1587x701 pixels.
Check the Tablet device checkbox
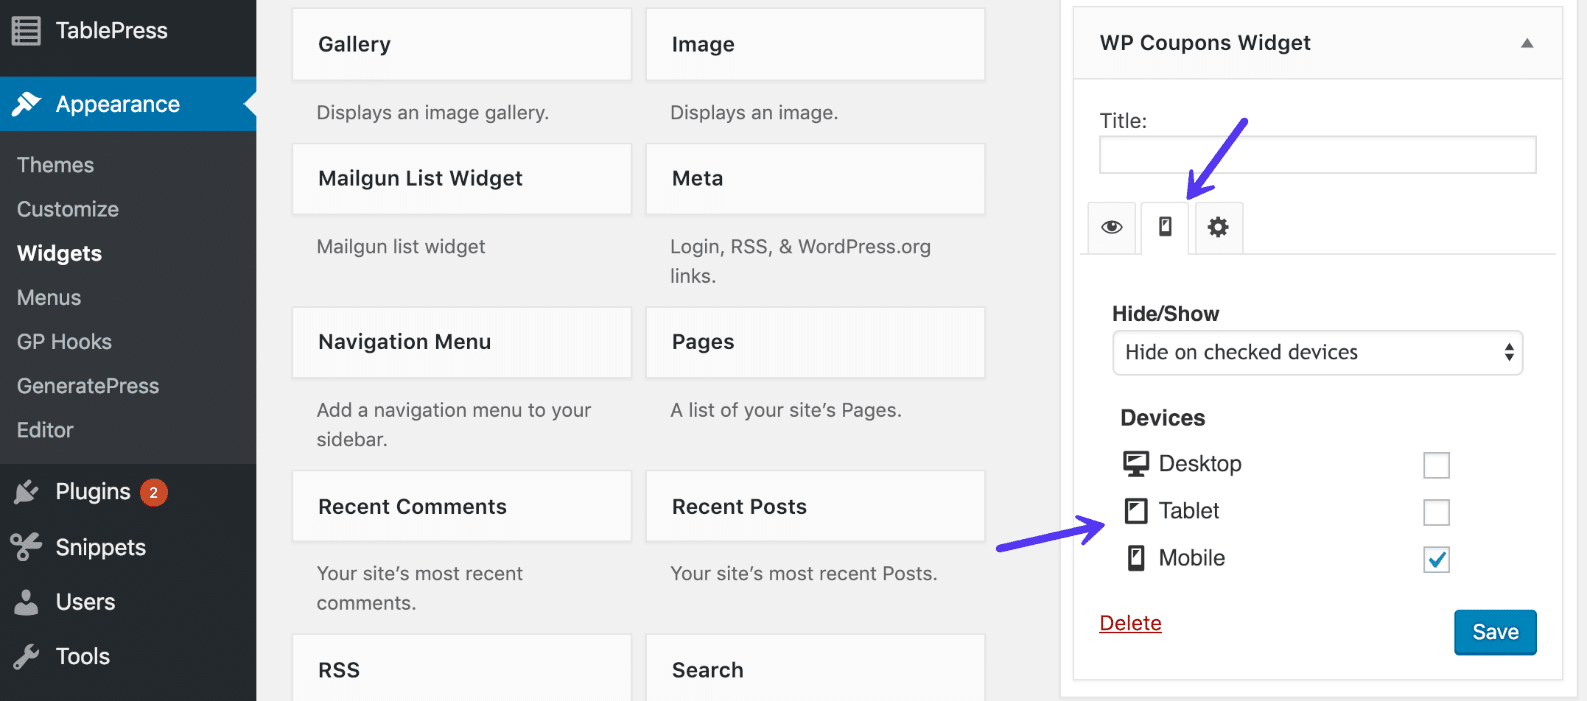pyautogui.click(x=1436, y=512)
